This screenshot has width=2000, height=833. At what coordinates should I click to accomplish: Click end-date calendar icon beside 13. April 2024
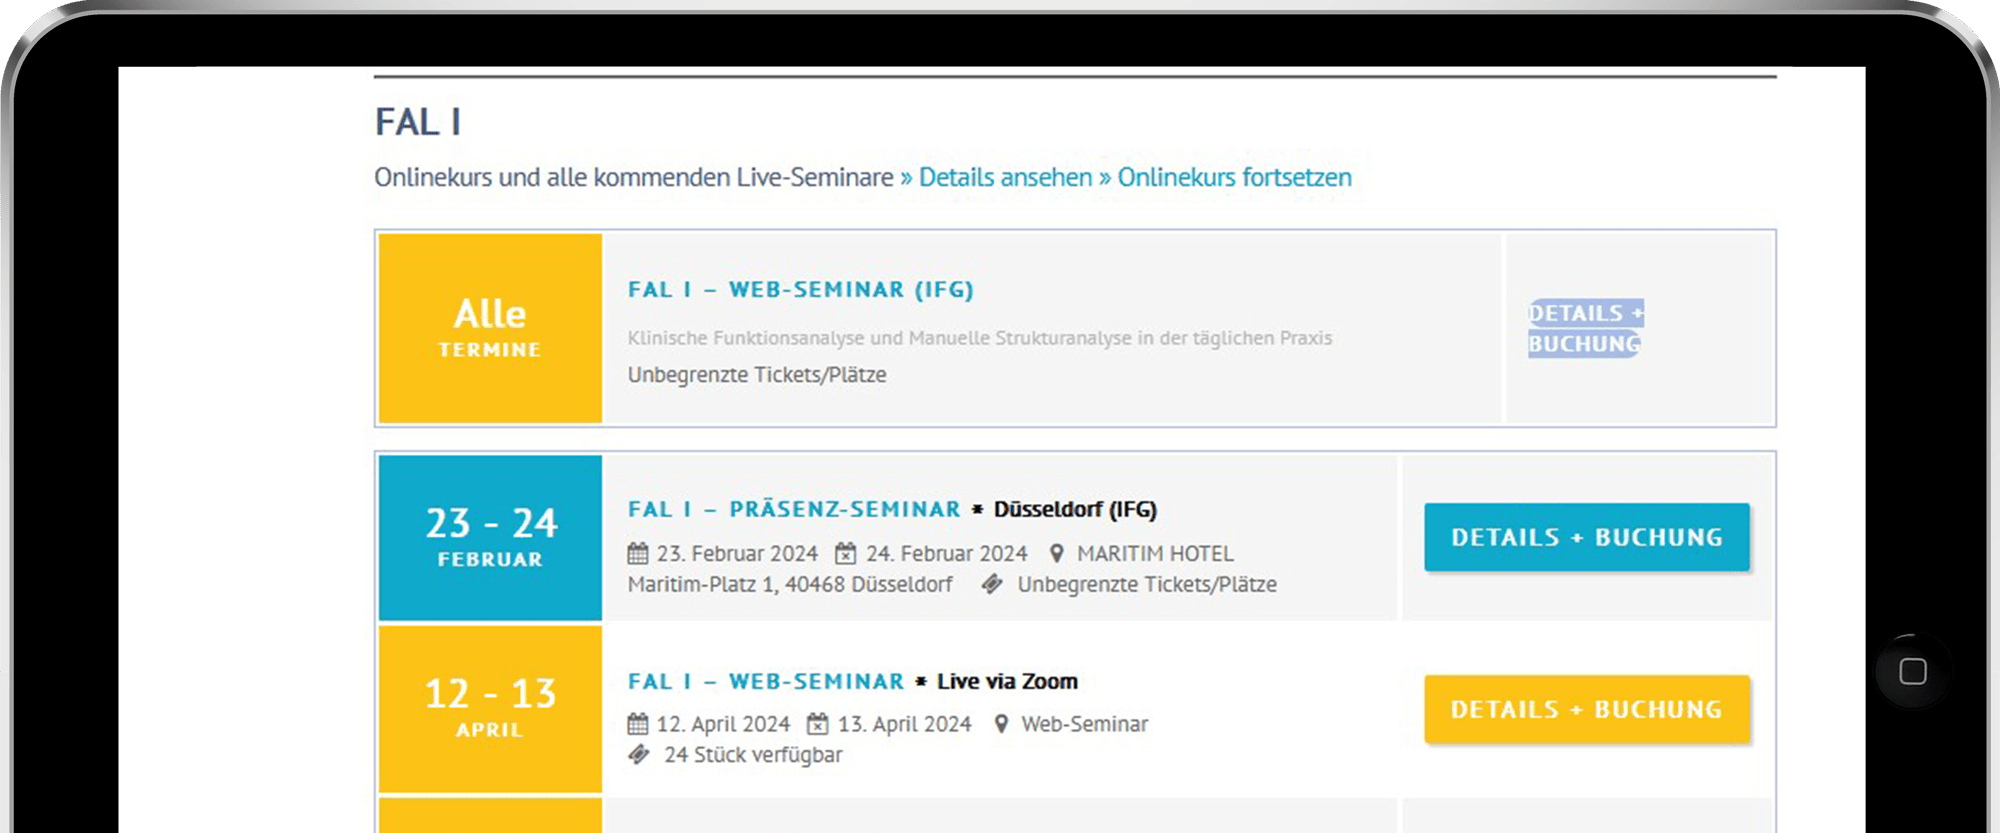[x=818, y=724]
